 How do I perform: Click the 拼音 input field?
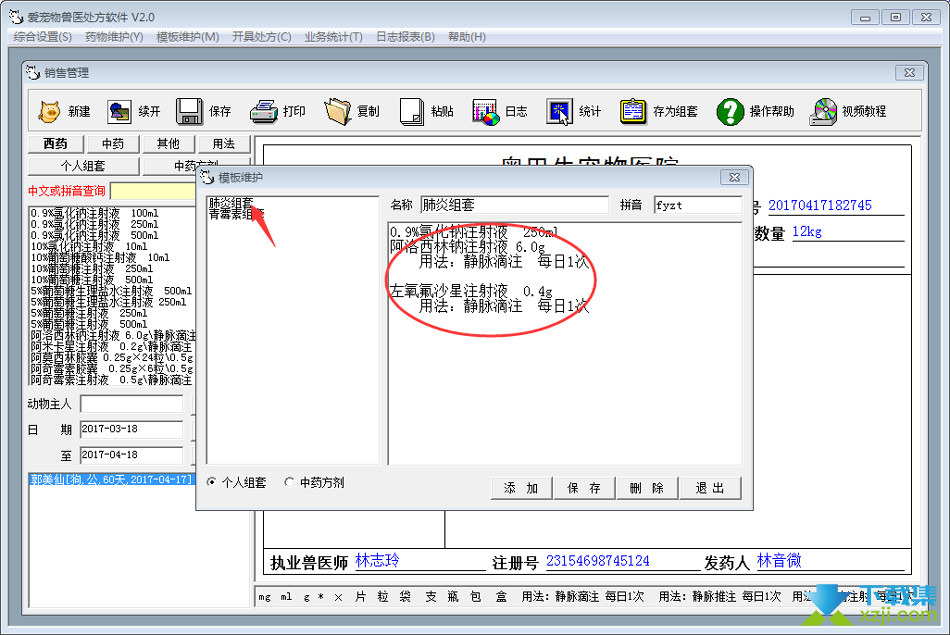(x=698, y=205)
